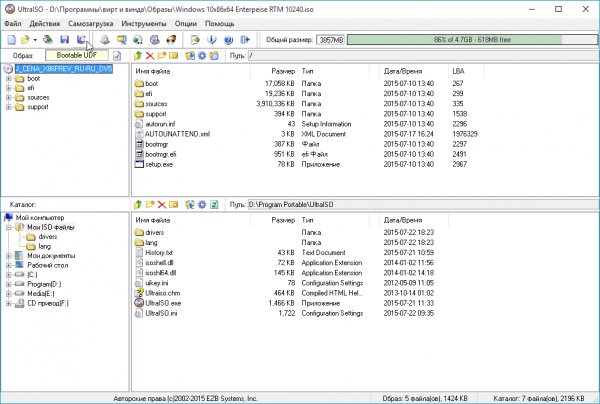Click rename icon in catalog toolbar
600x404 pixels.
174,205
